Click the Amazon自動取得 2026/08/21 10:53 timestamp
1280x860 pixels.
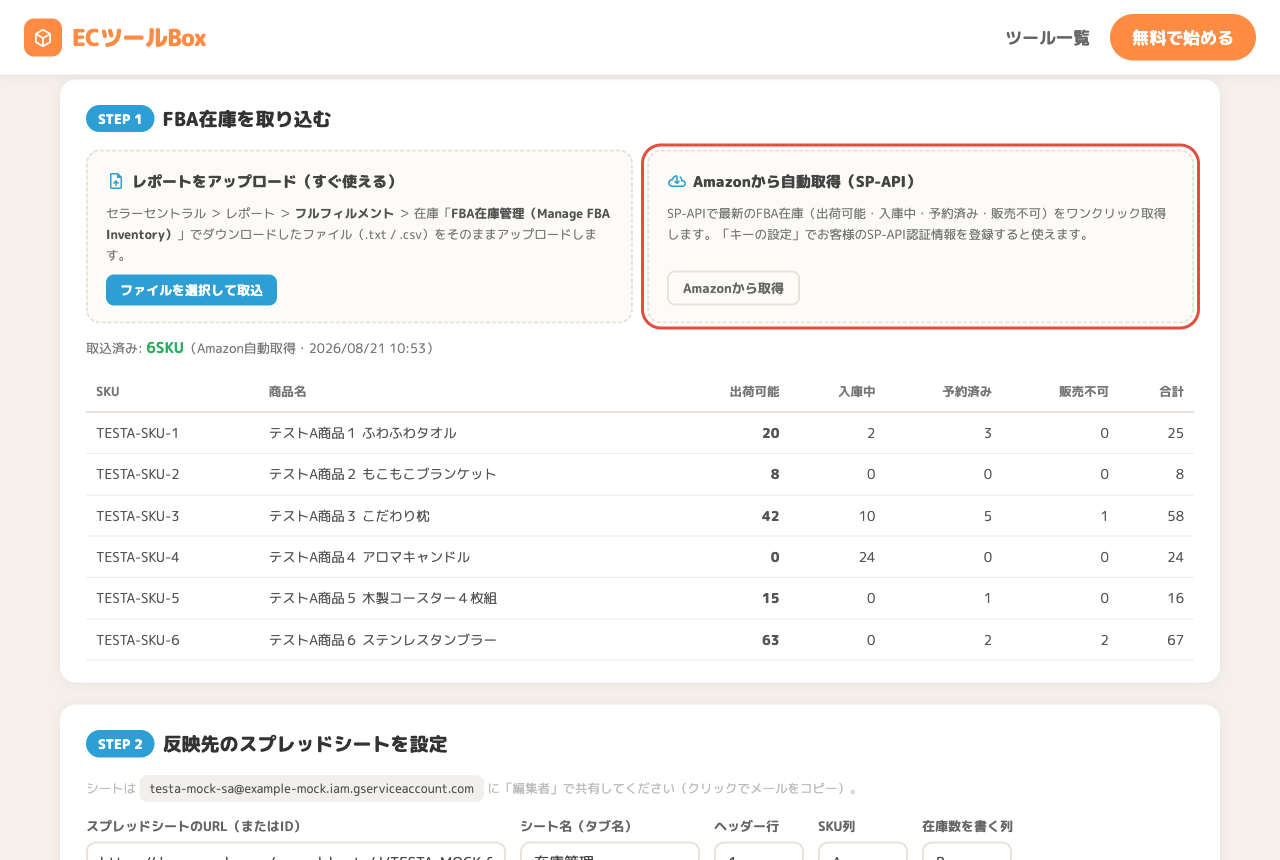coord(310,348)
